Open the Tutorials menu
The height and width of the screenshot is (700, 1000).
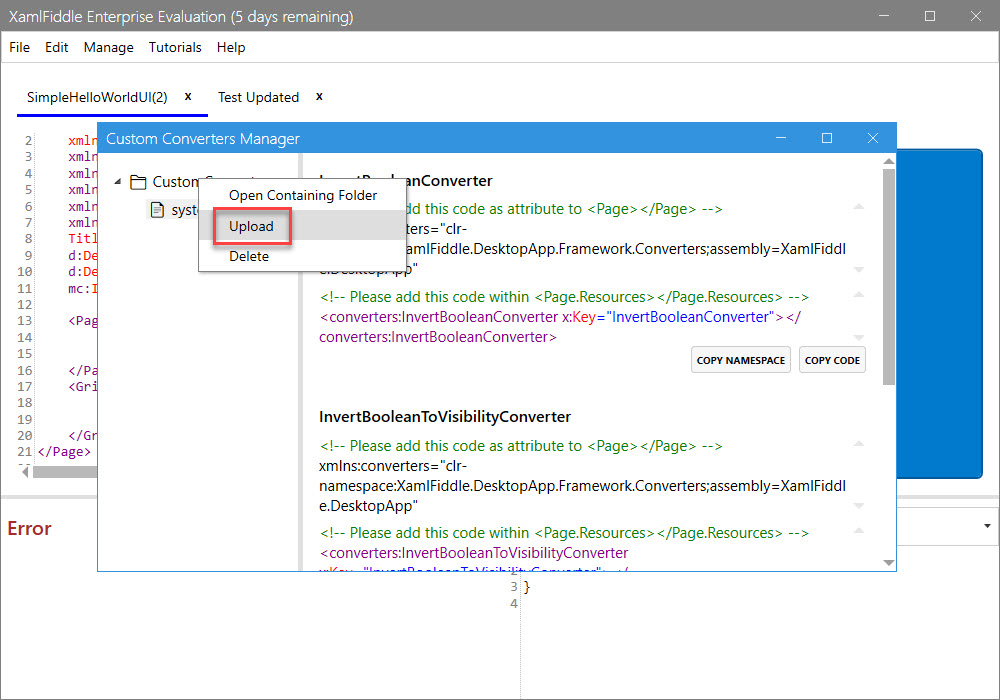[175, 47]
